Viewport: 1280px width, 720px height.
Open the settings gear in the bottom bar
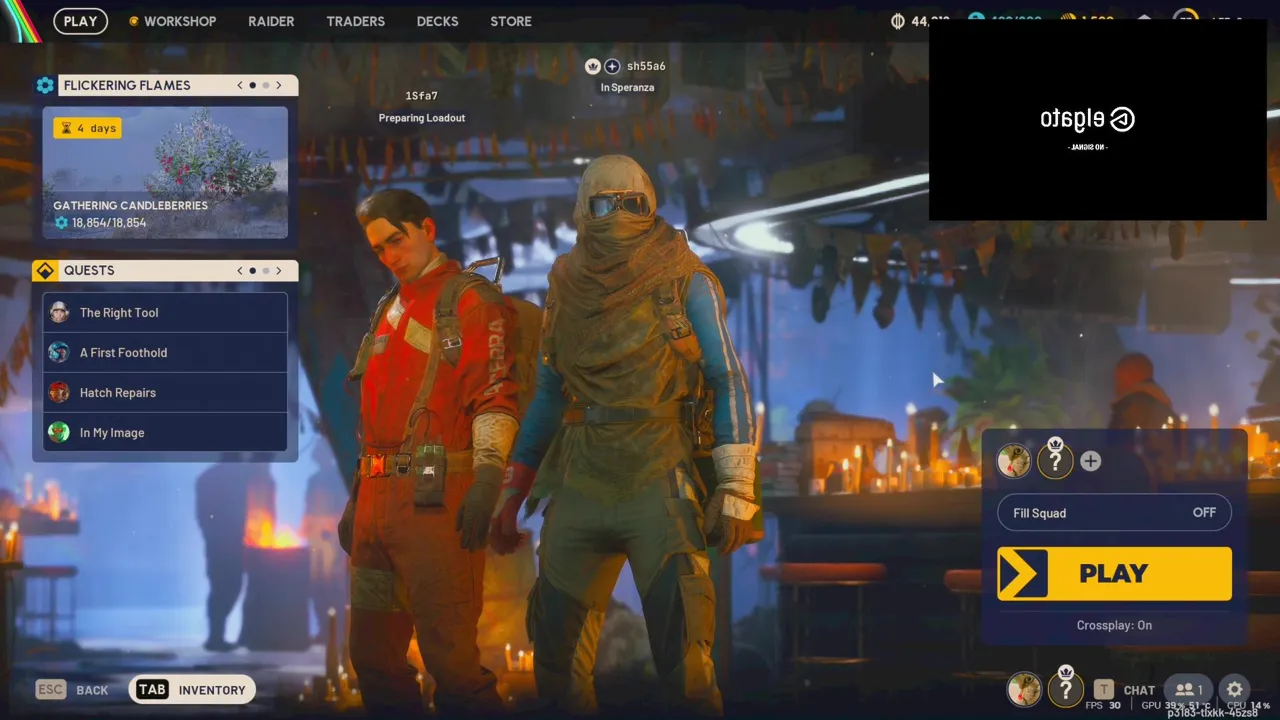click(1234, 689)
